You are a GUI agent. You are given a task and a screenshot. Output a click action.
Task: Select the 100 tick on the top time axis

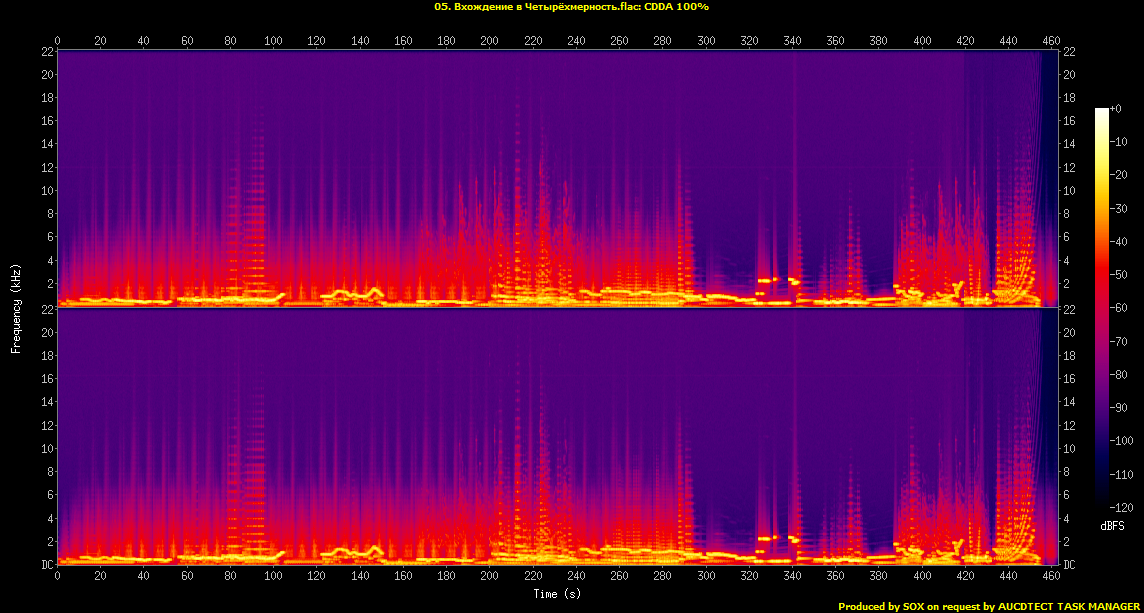[x=273, y=40]
